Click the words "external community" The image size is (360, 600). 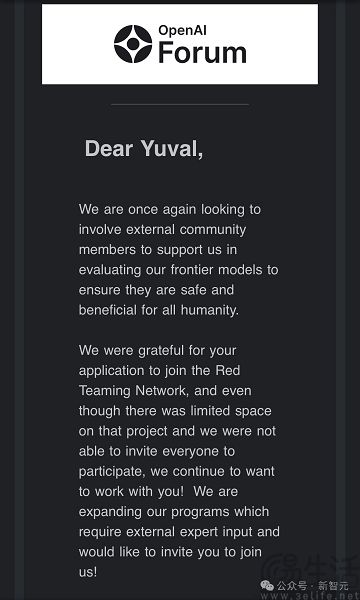click(186, 230)
